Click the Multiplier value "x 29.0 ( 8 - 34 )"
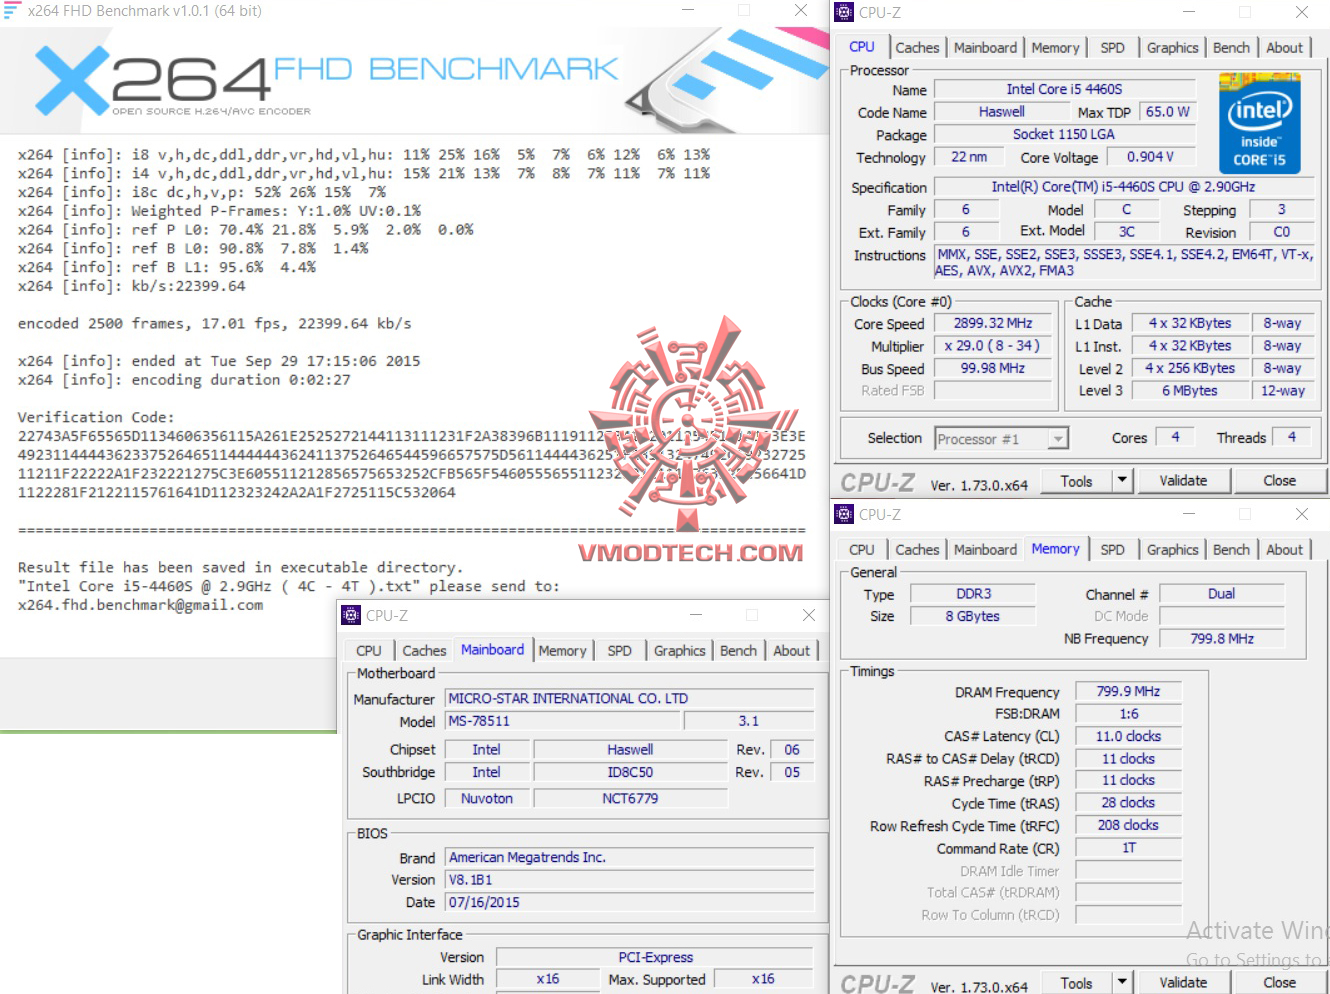This screenshot has height=994, width=1330. (x=992, y=346)
